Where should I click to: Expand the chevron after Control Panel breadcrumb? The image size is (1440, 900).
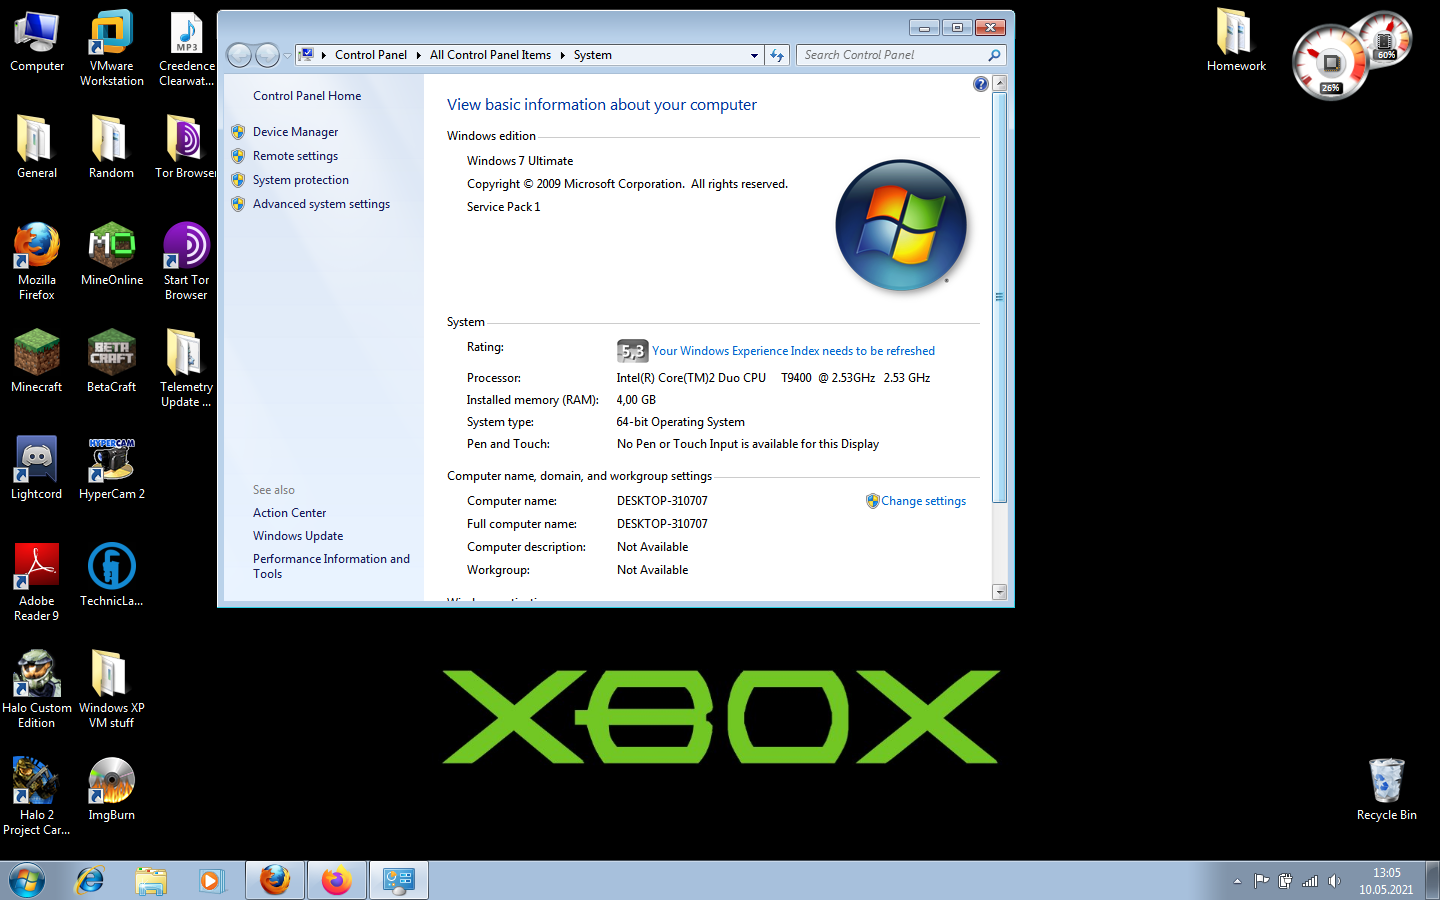[419, 56]
